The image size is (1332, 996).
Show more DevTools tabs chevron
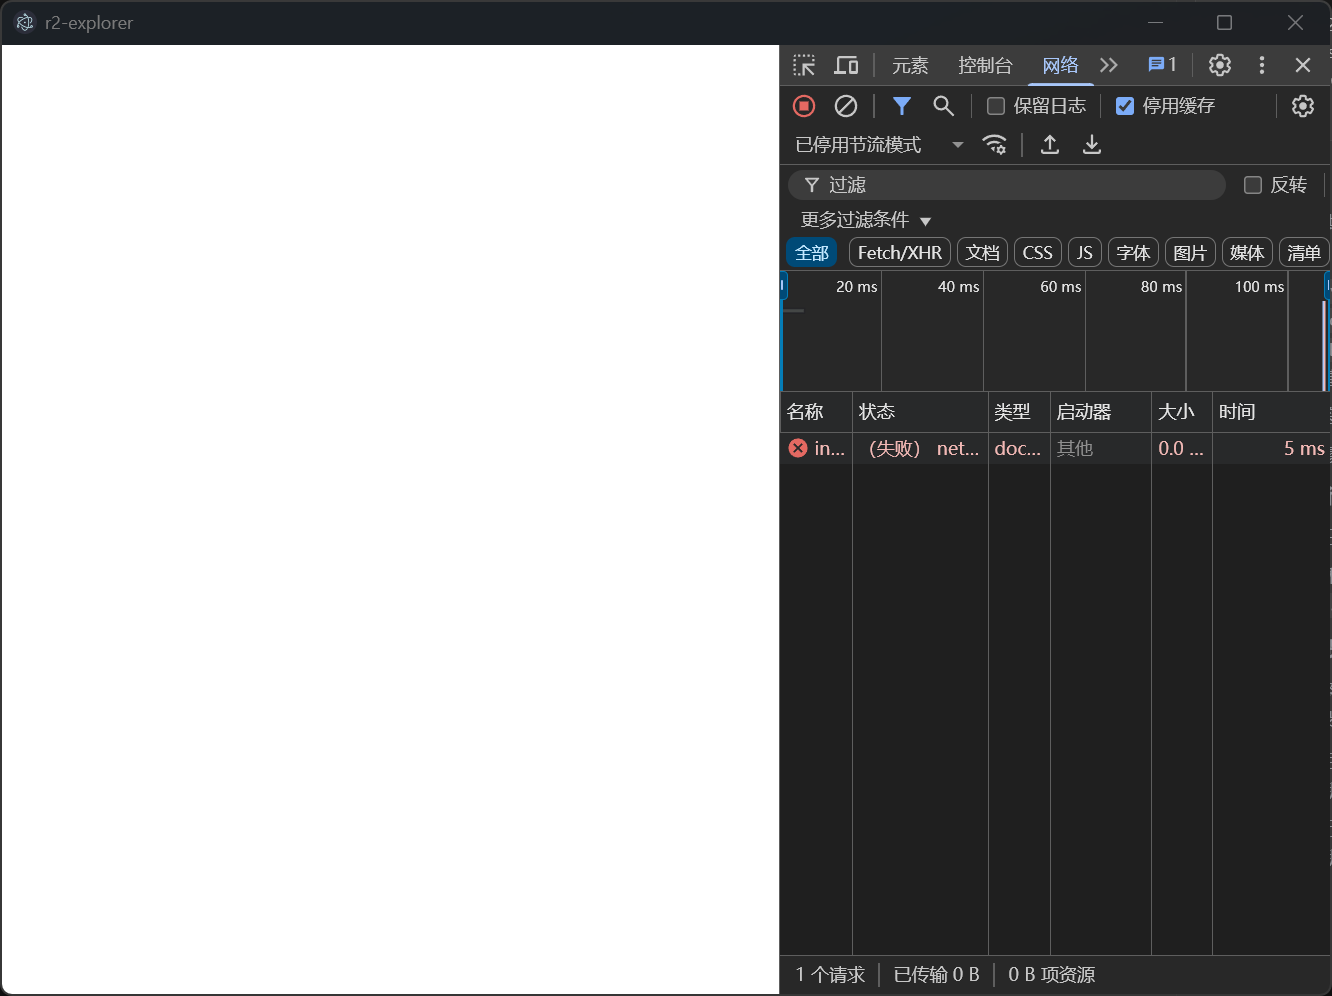[x=1108, y=65]
